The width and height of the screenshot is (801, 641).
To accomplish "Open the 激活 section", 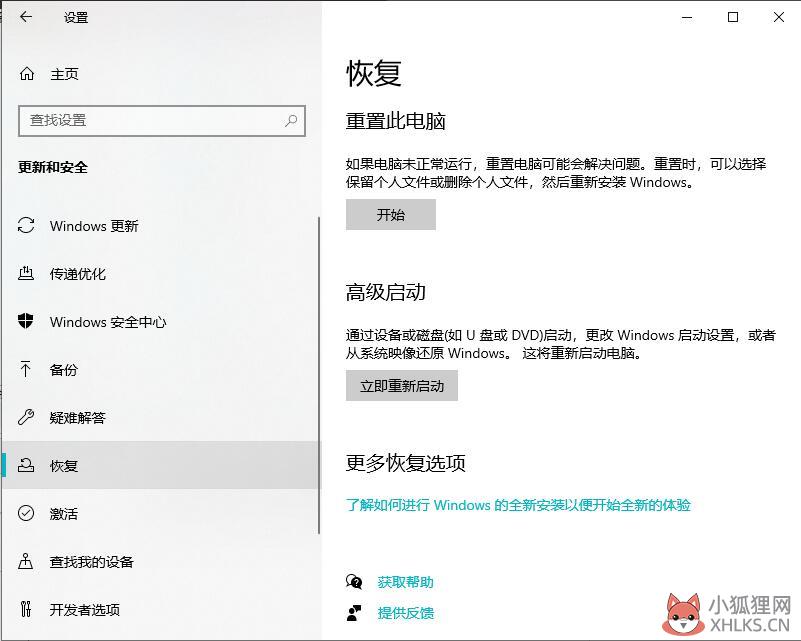I will click(63, 513).
